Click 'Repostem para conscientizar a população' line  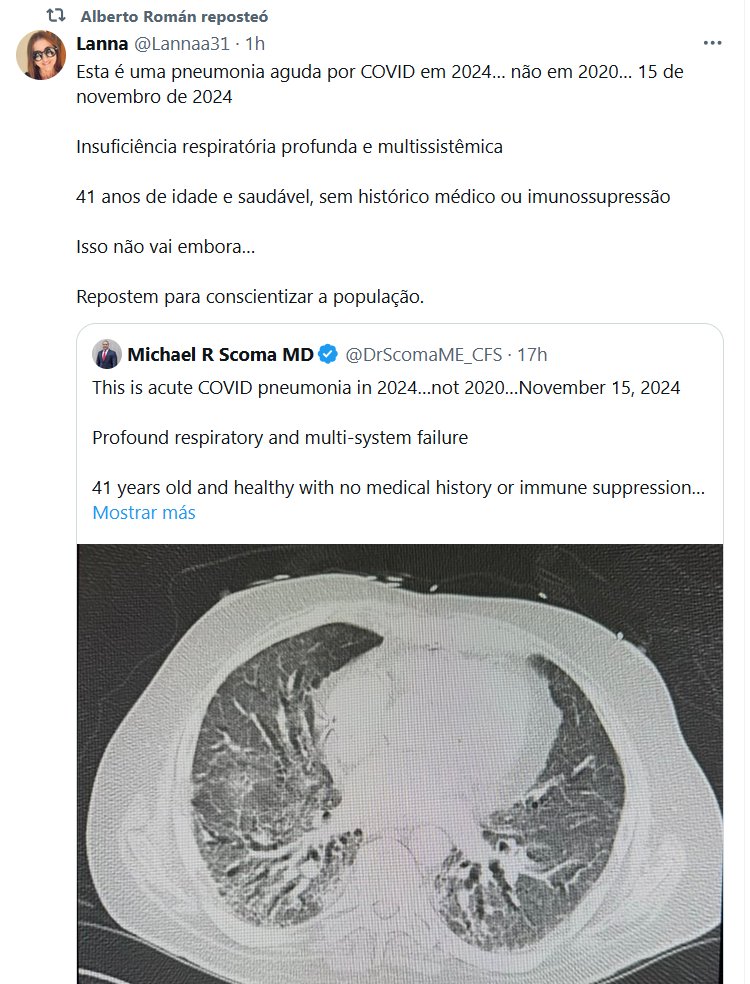point(250,297)
